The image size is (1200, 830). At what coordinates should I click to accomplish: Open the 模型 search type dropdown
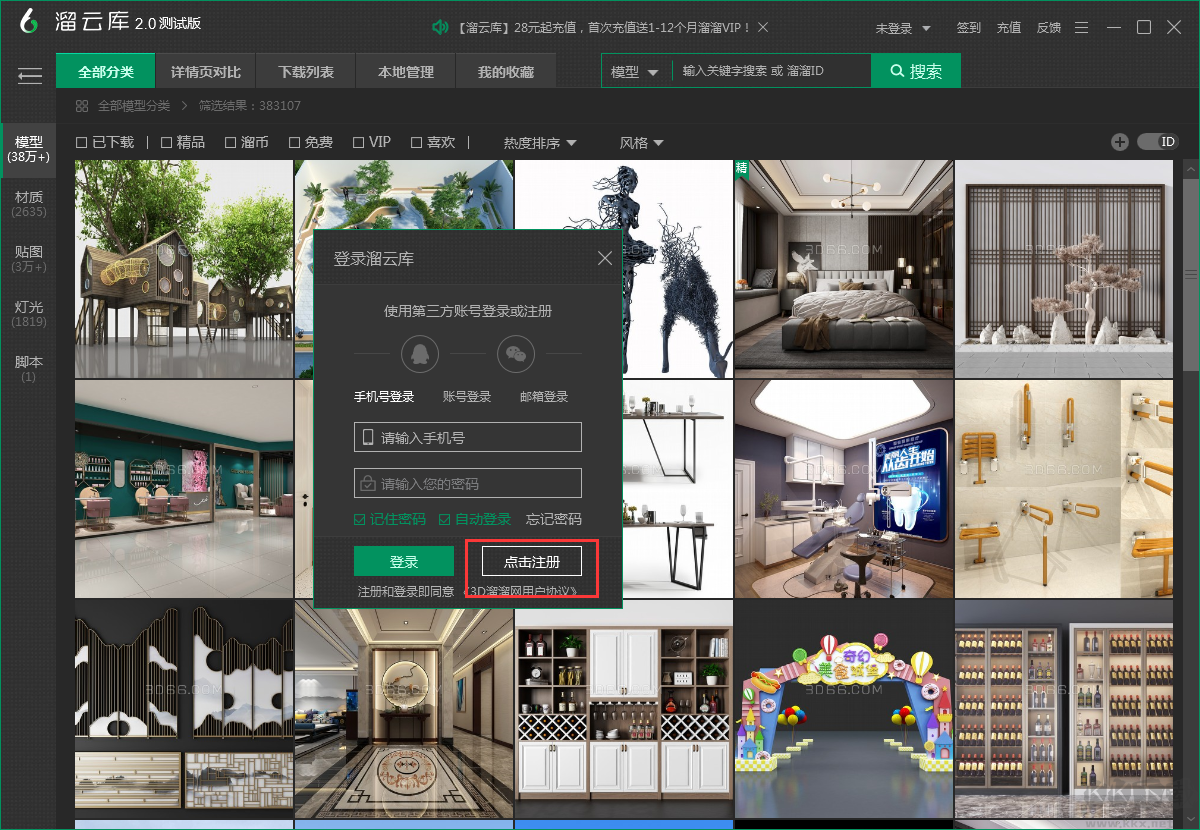tap(636, 71)
